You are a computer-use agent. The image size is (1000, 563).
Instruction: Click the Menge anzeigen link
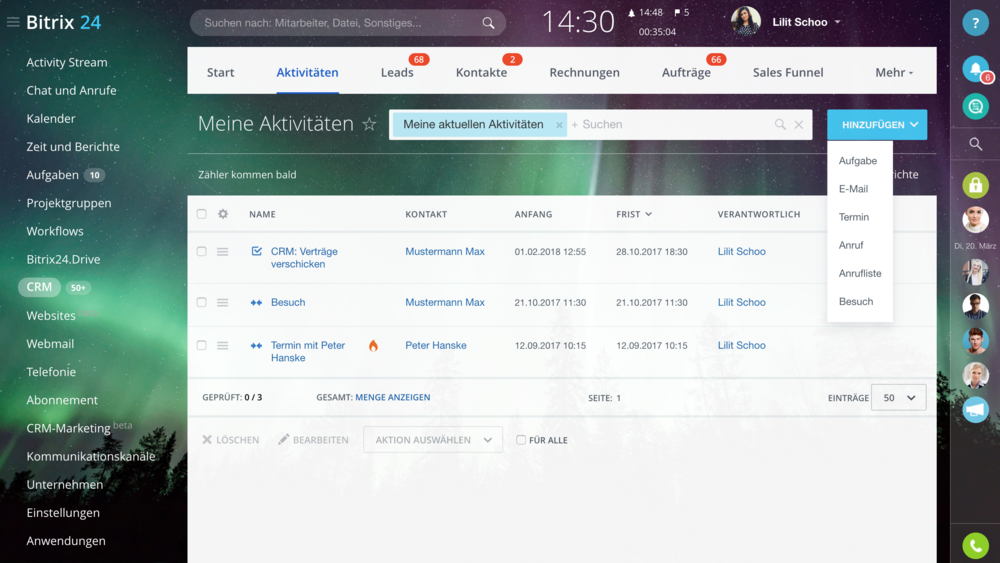392,398
